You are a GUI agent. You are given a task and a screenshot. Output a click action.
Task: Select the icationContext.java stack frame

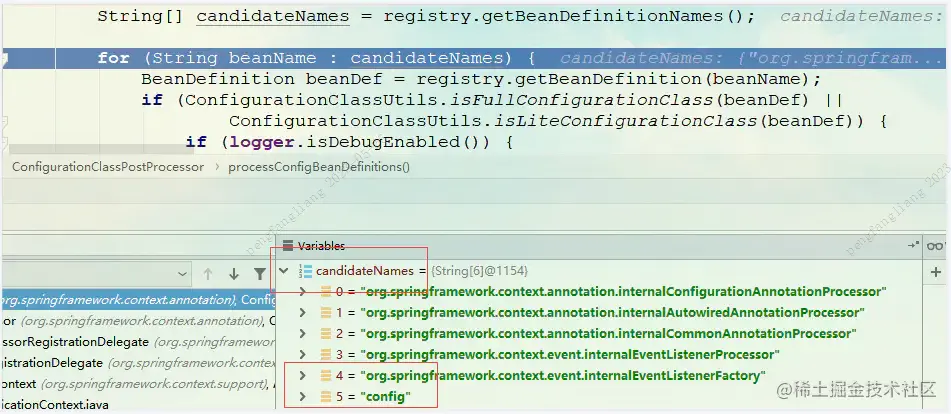pos(138,404)
